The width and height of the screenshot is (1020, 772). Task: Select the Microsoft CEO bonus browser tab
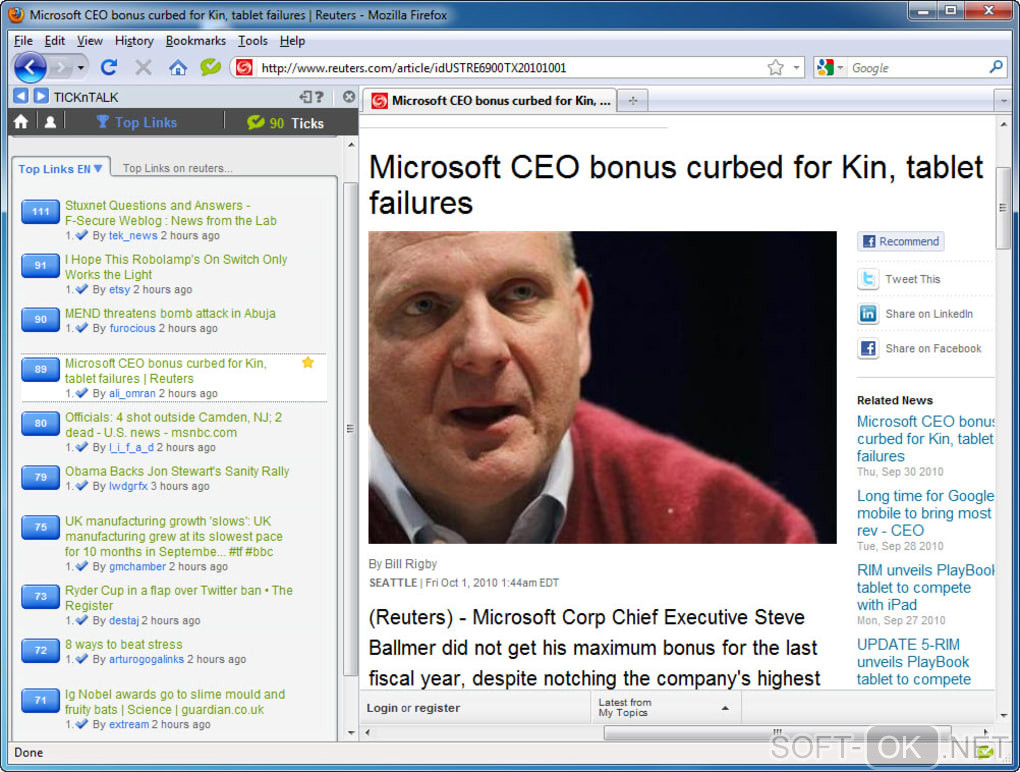(489, 100)
